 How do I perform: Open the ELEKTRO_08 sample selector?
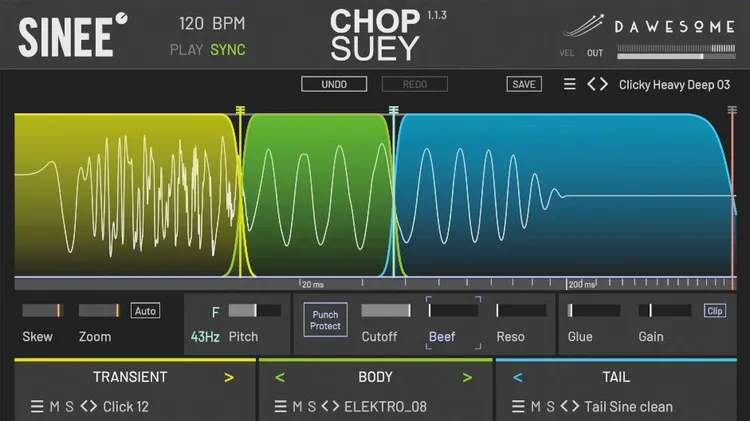pos(386,407)
